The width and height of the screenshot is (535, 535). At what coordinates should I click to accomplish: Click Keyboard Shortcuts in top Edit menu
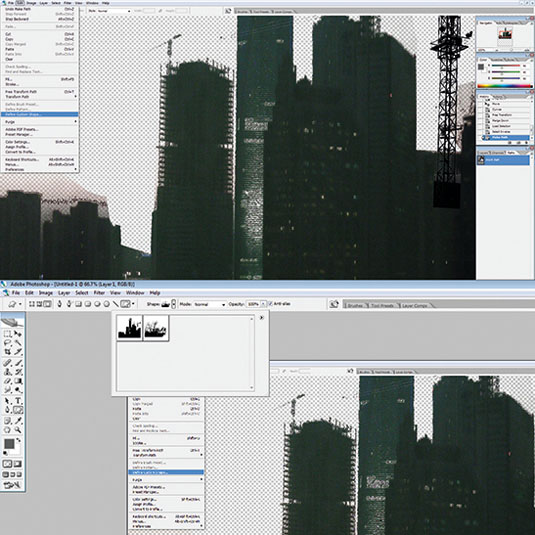40,159
